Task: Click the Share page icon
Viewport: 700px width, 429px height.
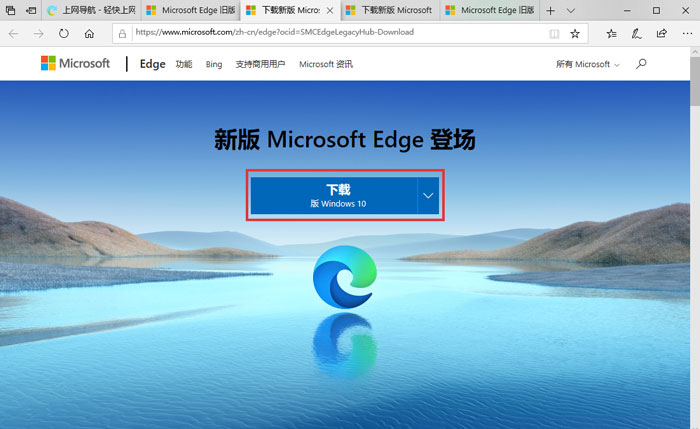Action: (x=662, y=33)
